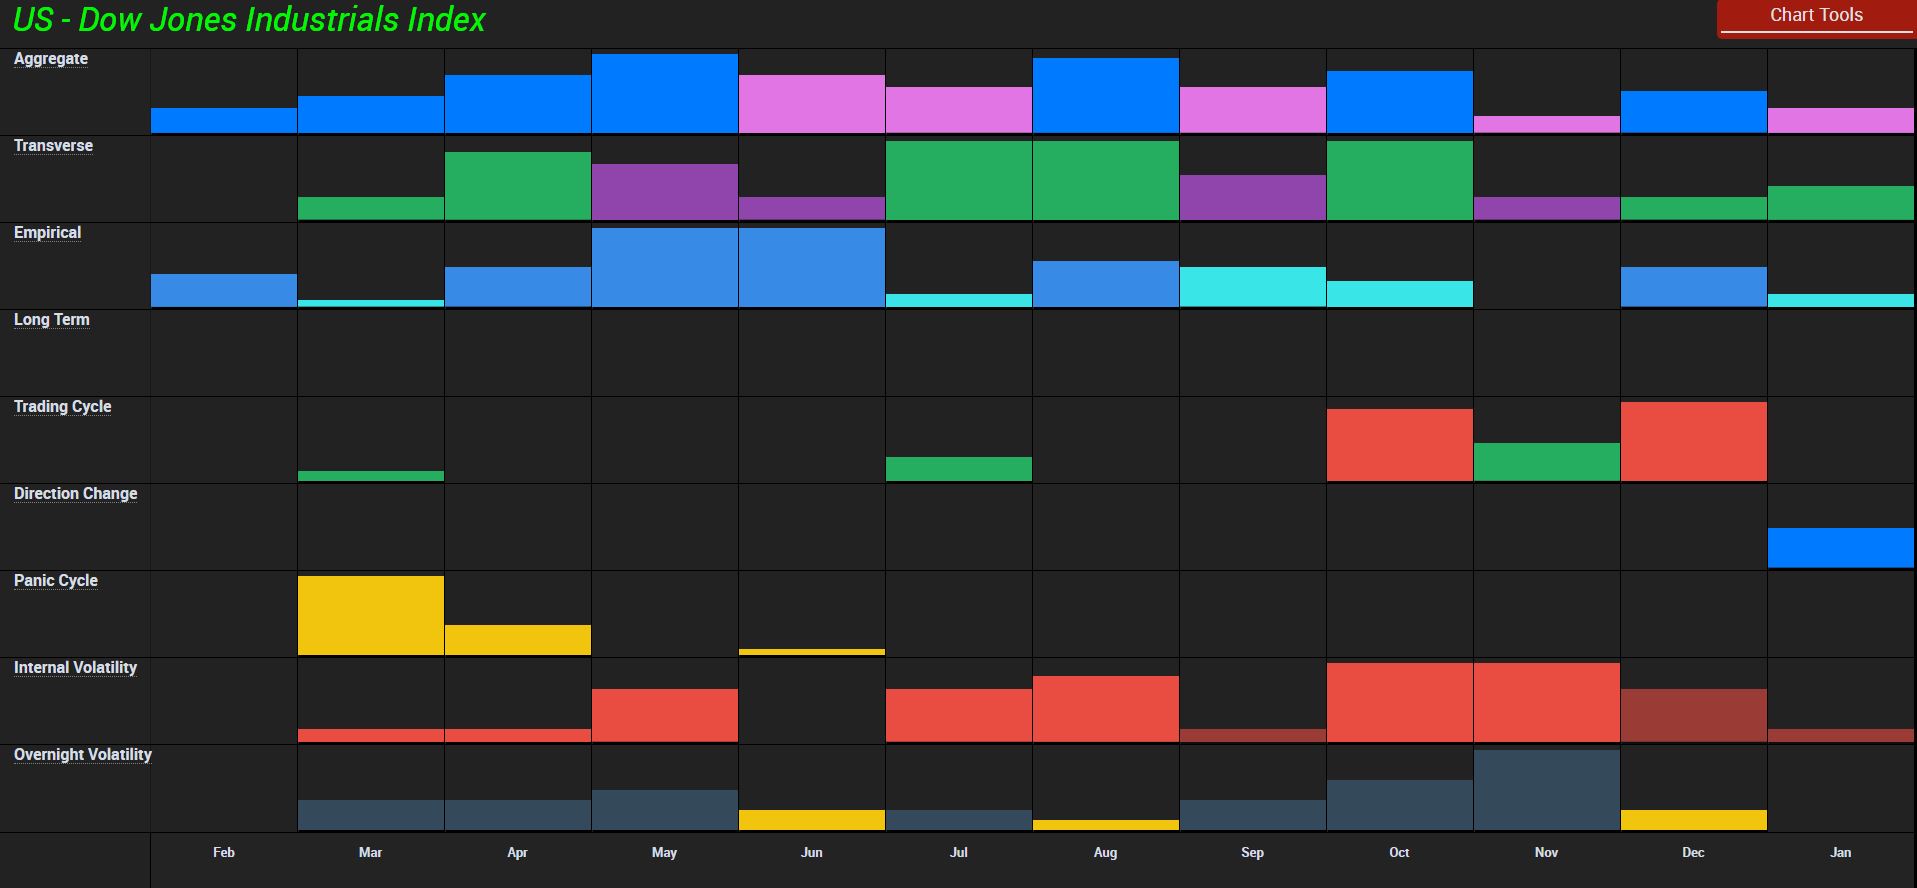Click the Internal Volatility row label

click(75, 668)
